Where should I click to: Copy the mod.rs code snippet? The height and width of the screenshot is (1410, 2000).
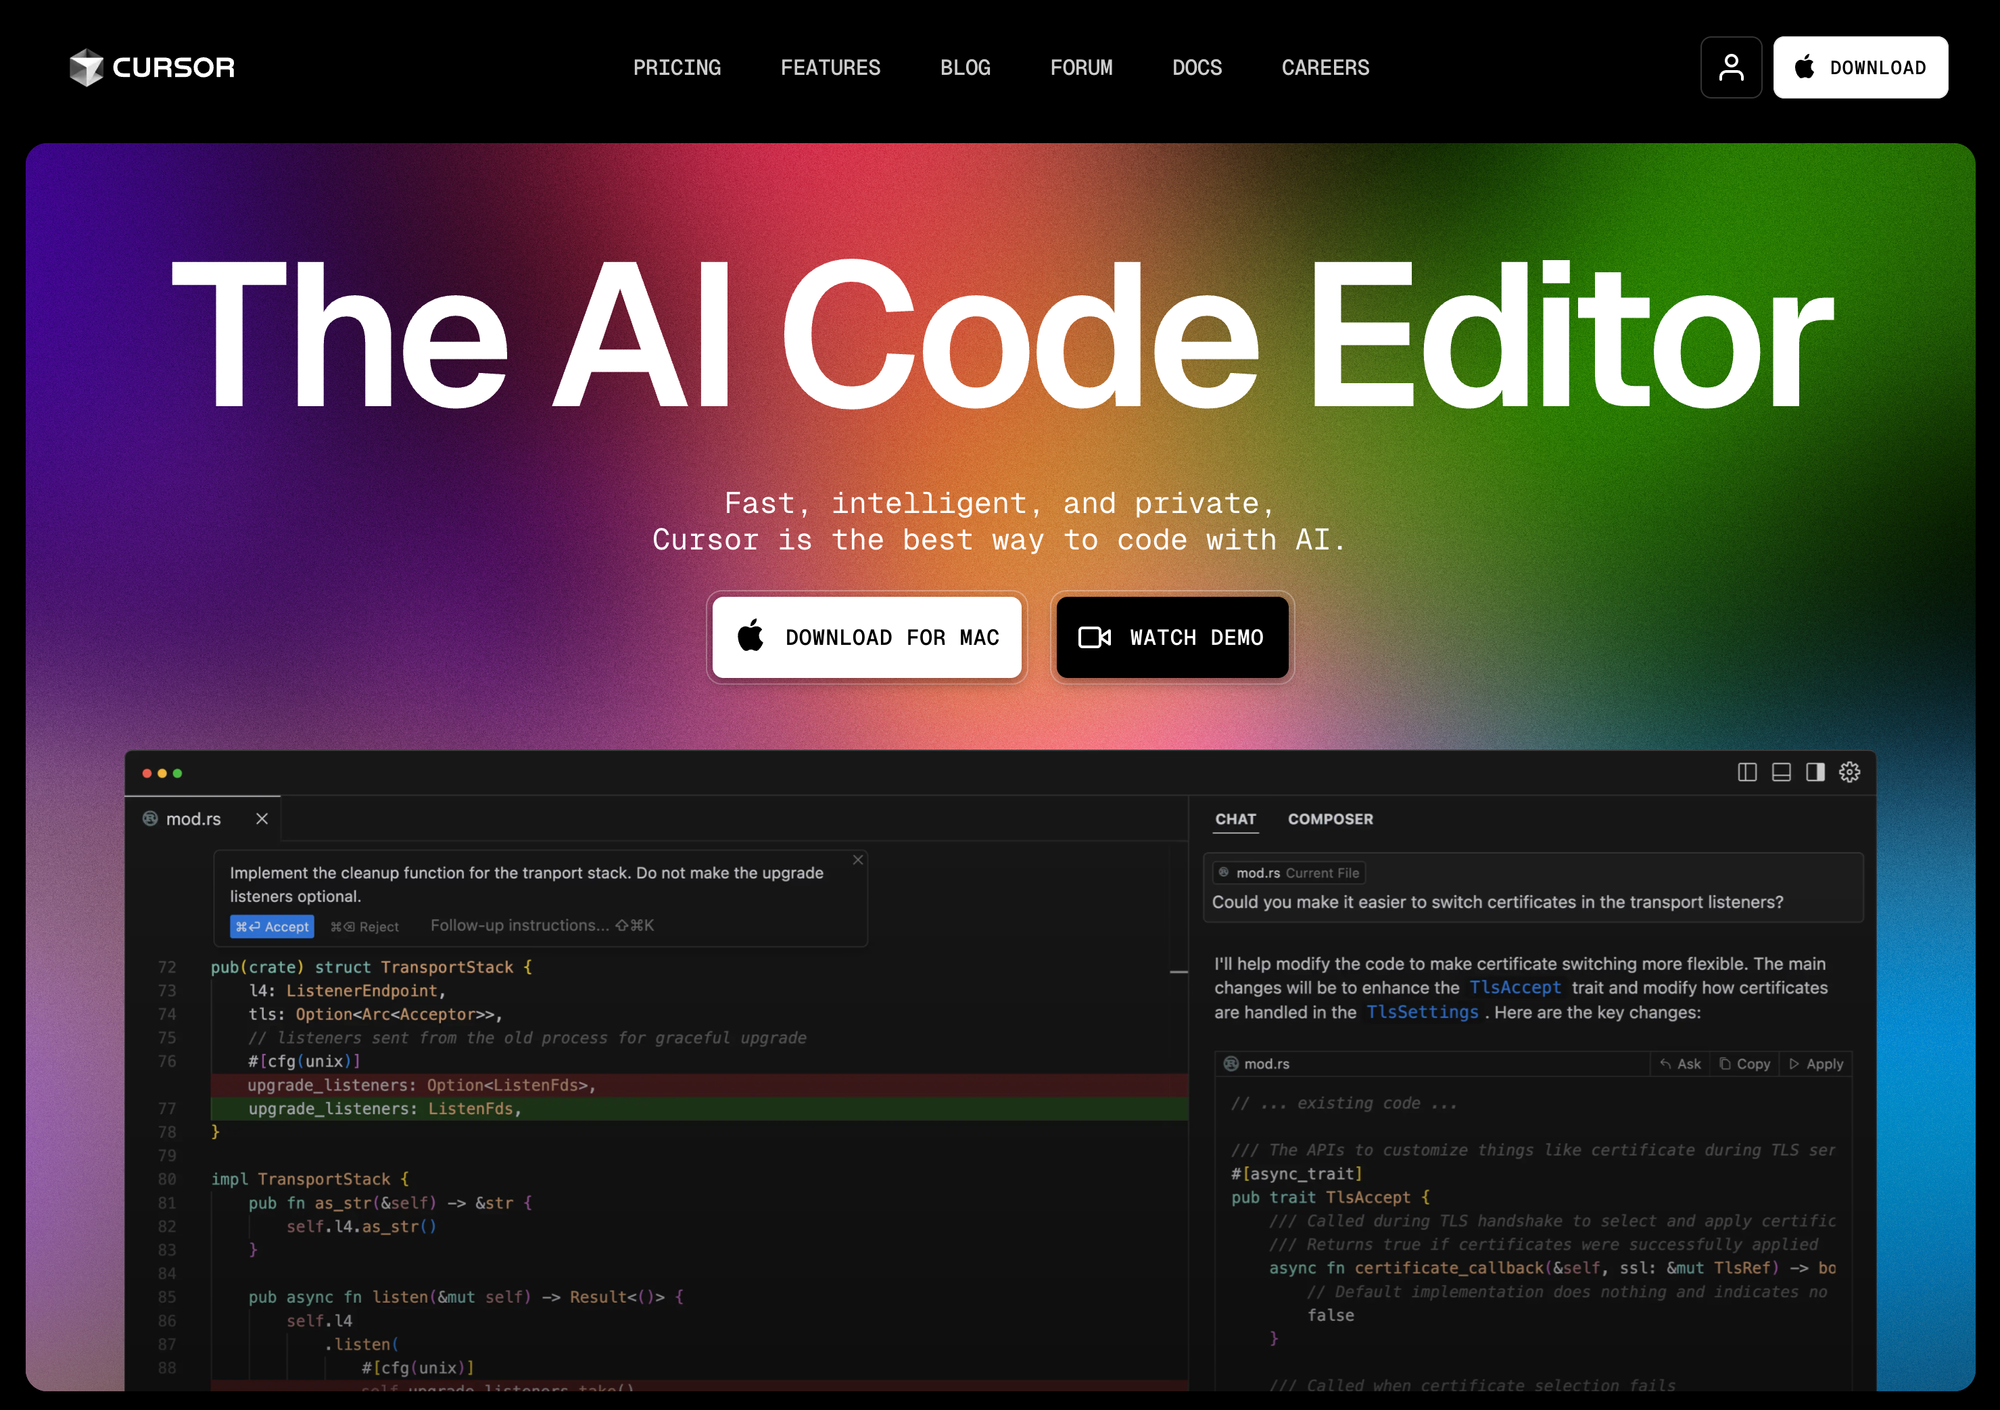[x=1745, y=1064]
